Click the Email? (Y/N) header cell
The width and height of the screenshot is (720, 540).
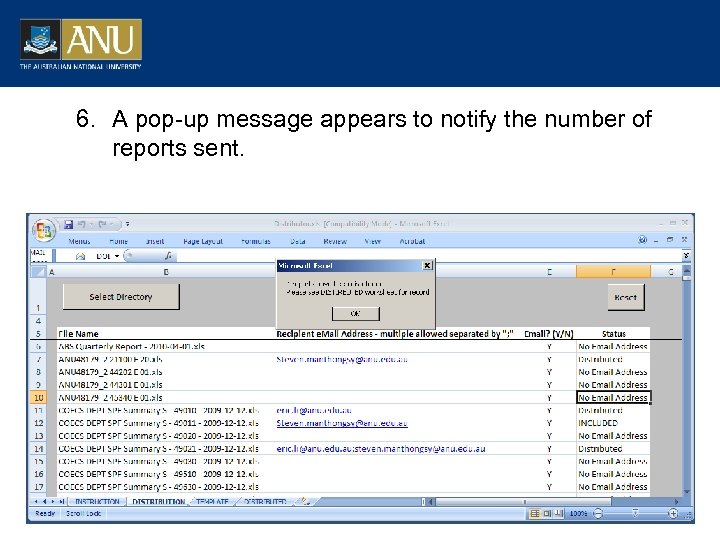tap(549, 334)
